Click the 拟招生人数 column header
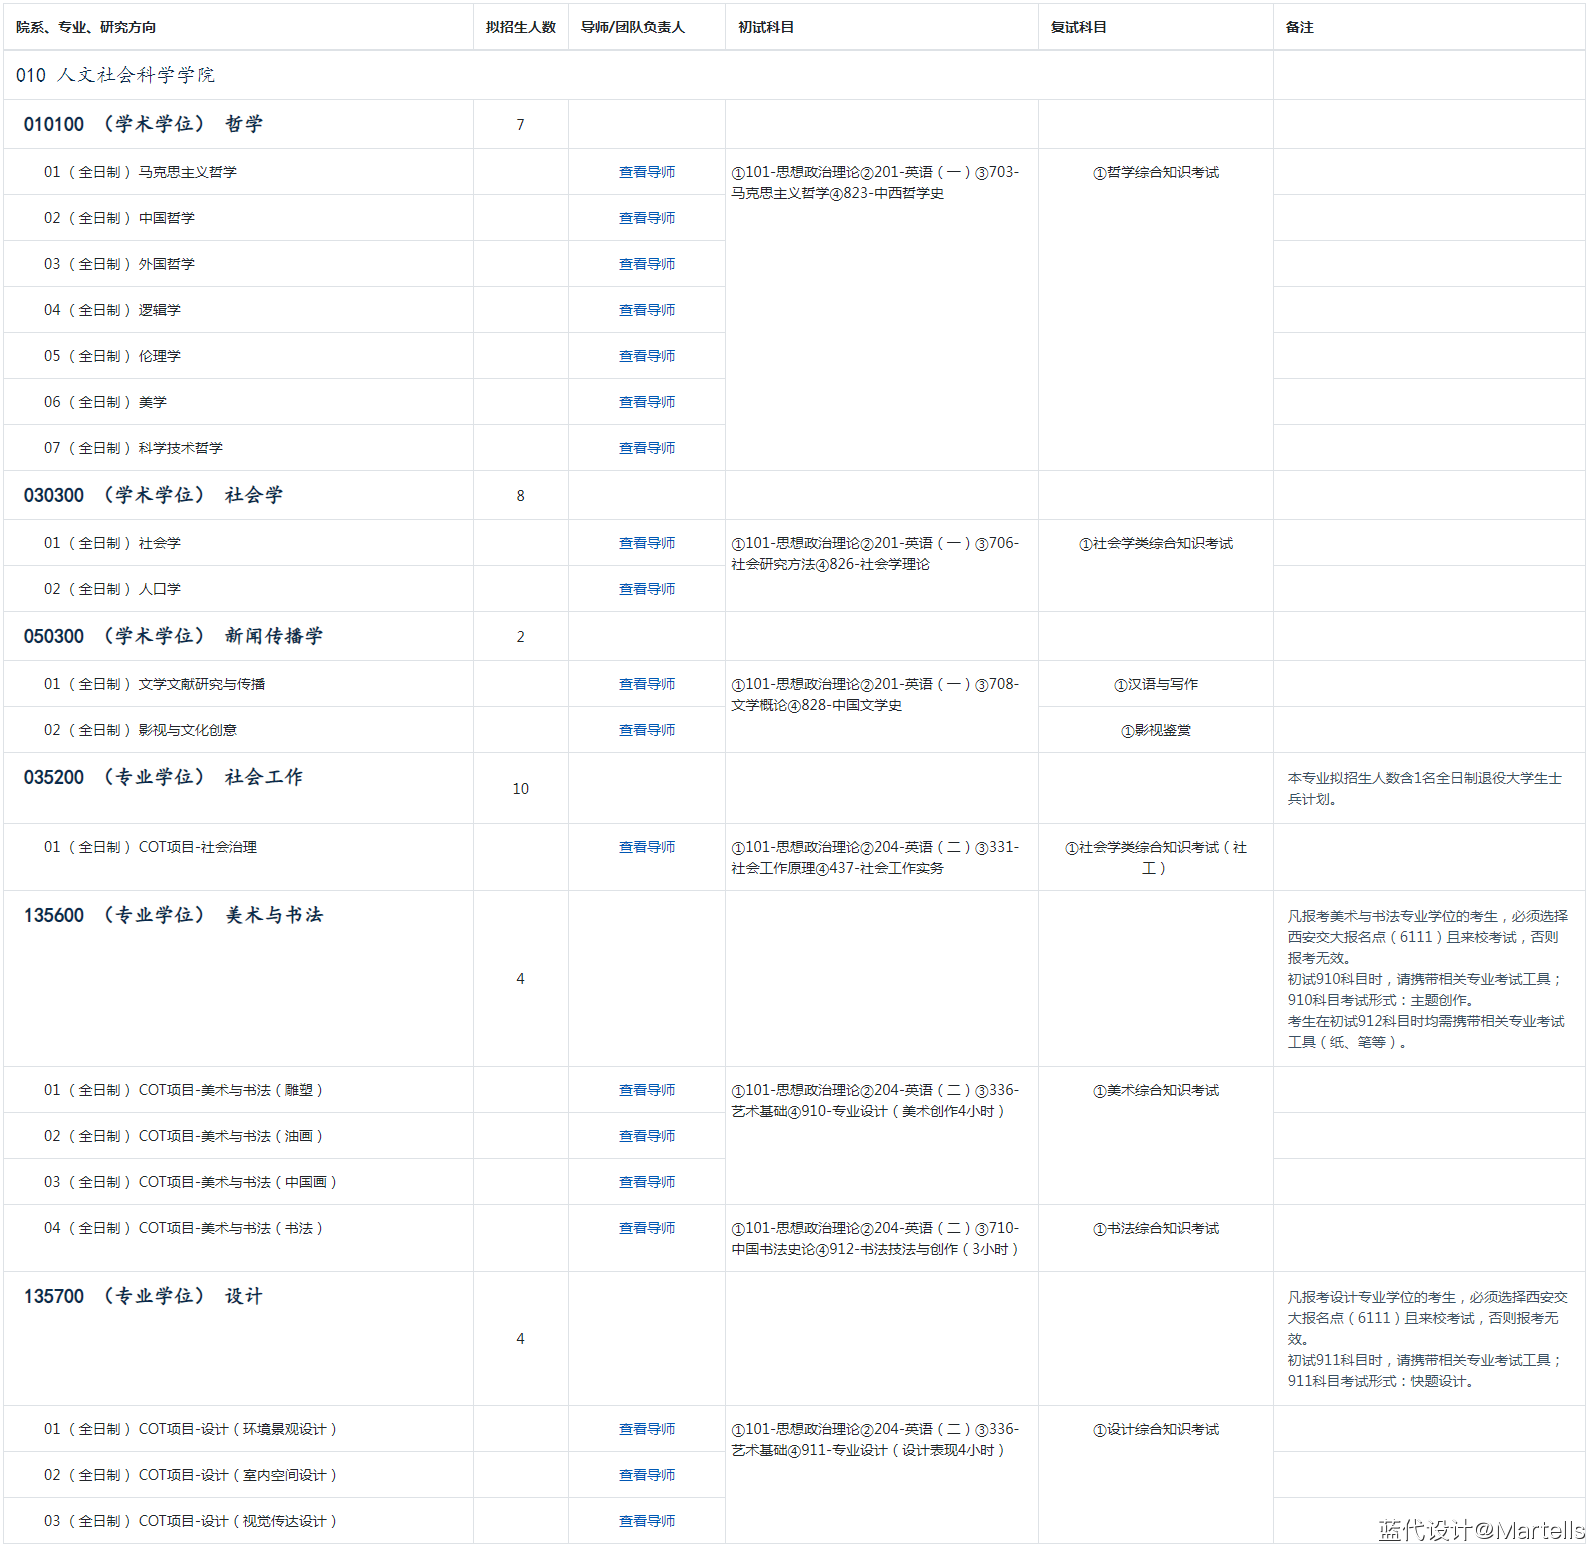This screenshot has width=1589, height=1546. (x=520, y=27)
